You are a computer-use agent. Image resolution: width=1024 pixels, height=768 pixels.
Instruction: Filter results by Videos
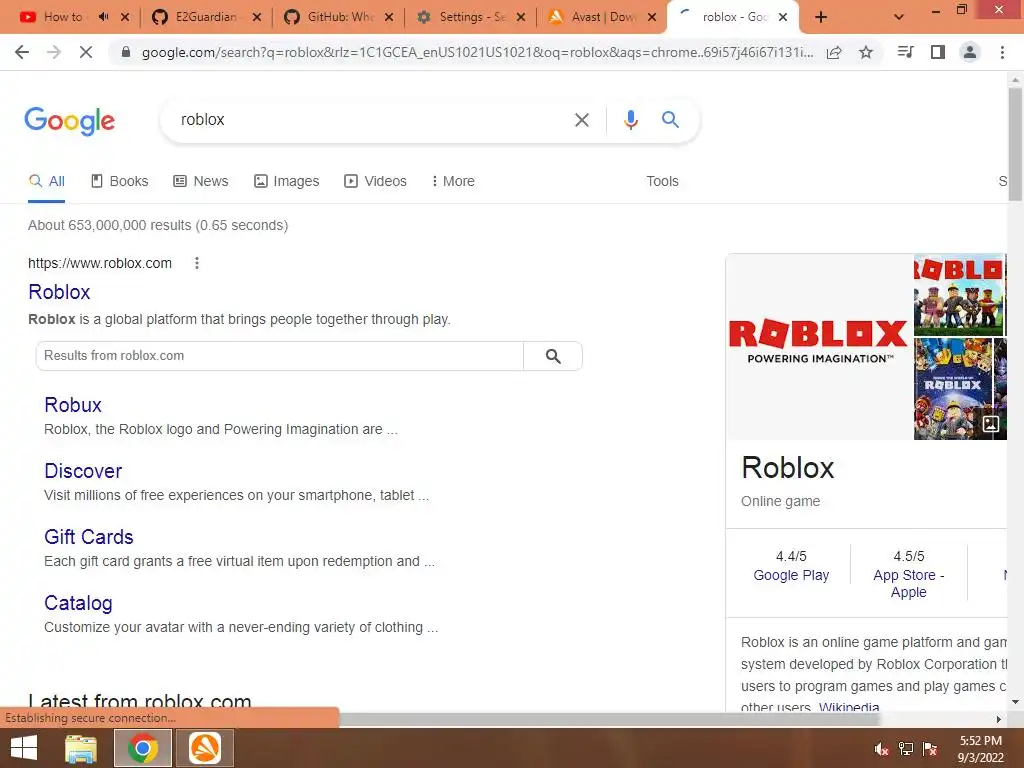coord(376,181)
